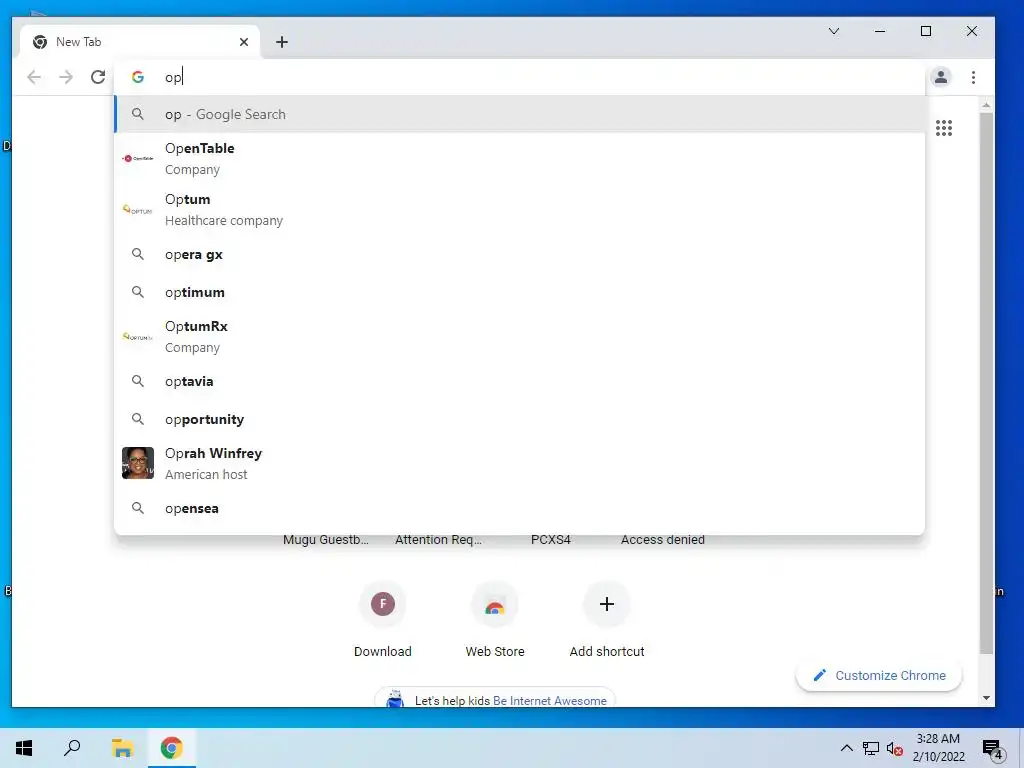
Task: Select the OpenTable company suggestion
Action: 519,159
